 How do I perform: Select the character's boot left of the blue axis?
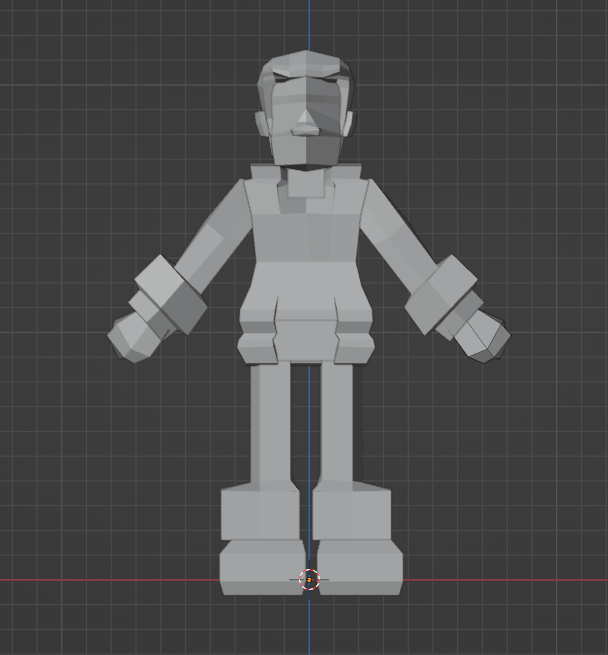262,567
